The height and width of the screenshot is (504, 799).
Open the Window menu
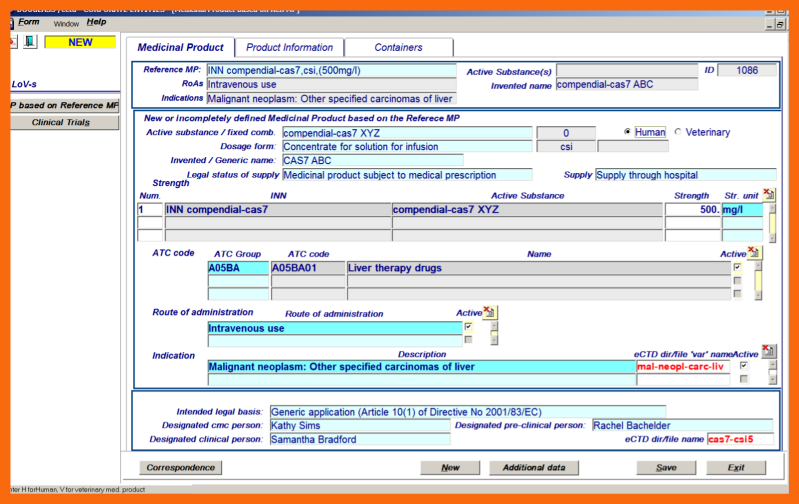click(66, 23)
